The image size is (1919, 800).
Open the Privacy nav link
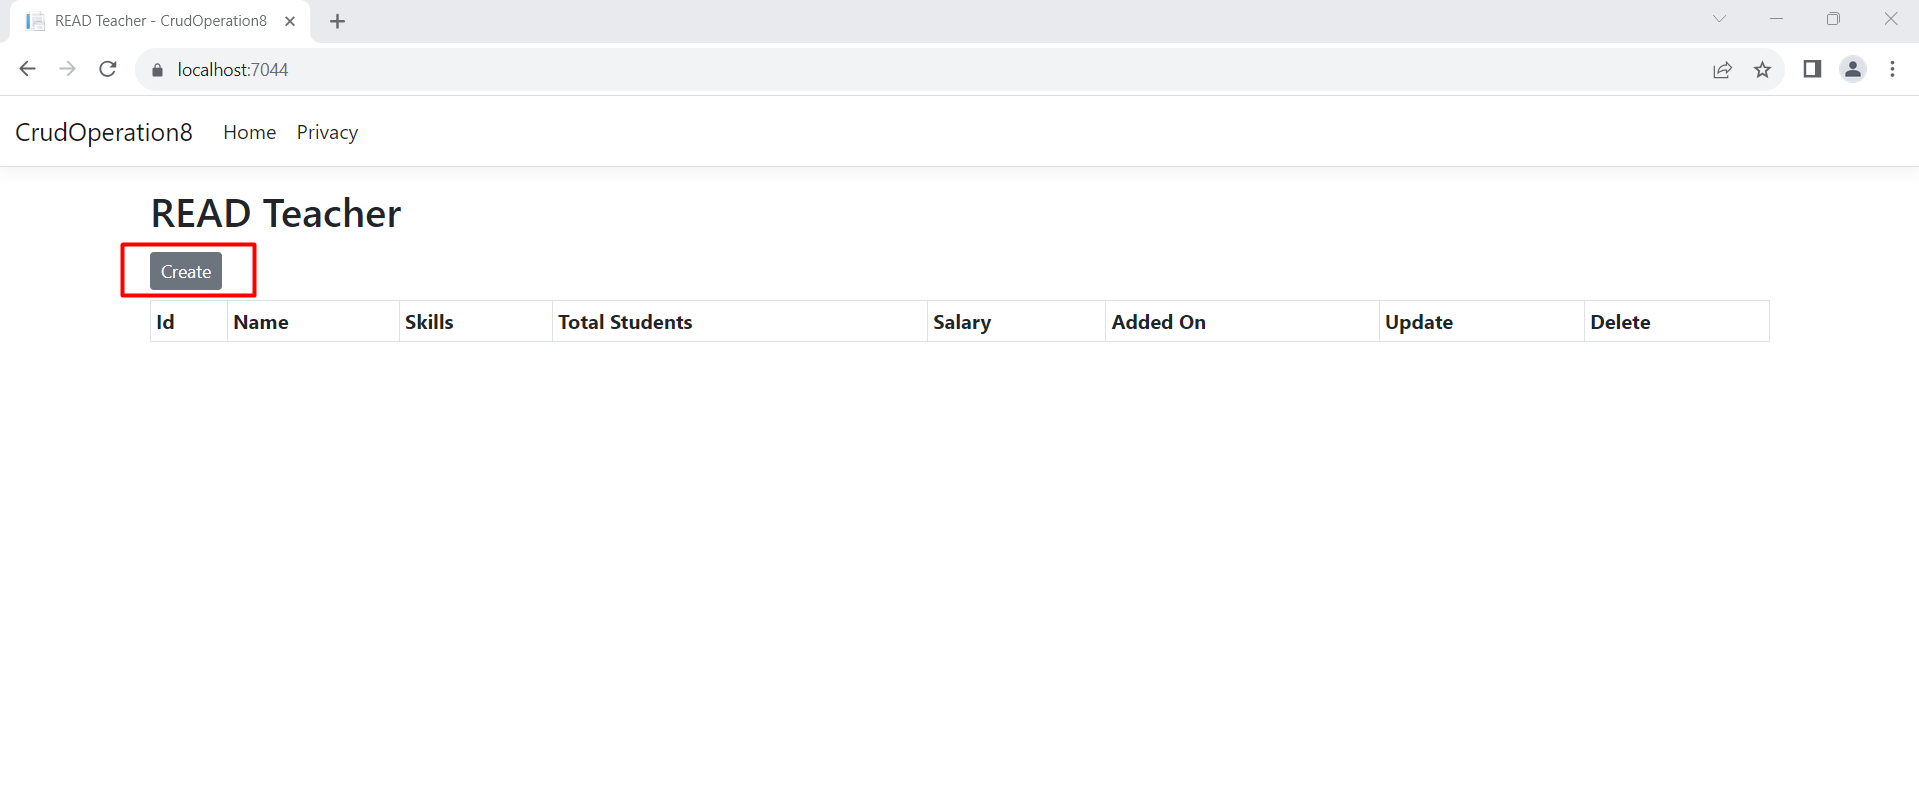point(327,132)
